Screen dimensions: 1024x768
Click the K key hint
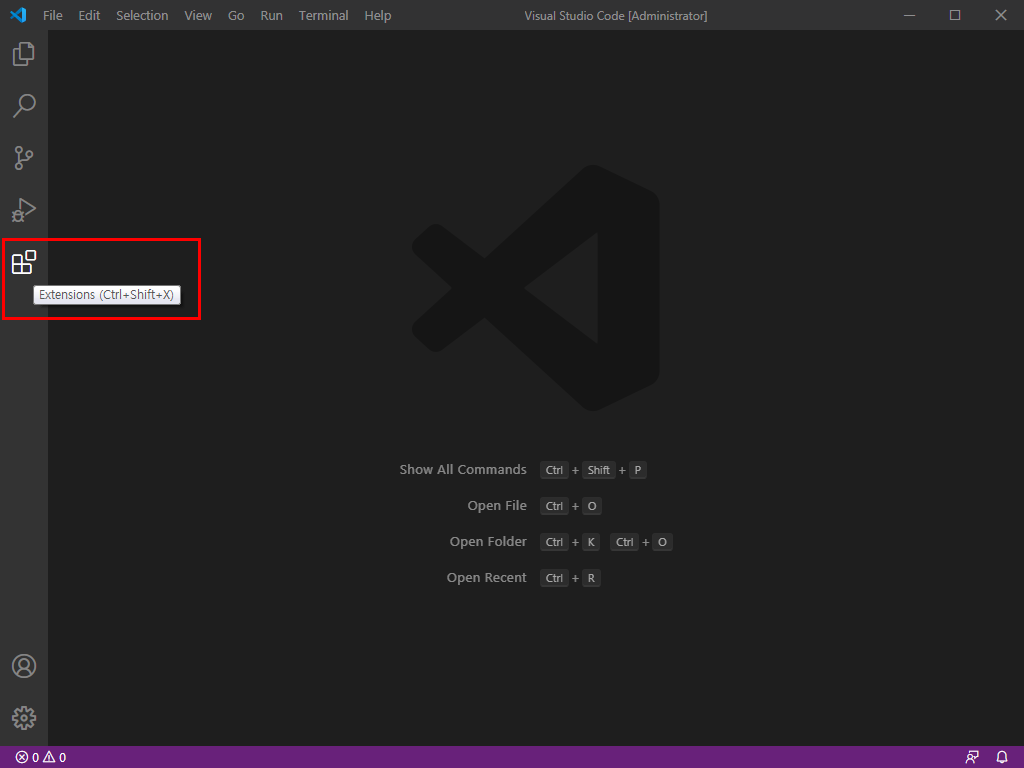[x=591, y=542]
